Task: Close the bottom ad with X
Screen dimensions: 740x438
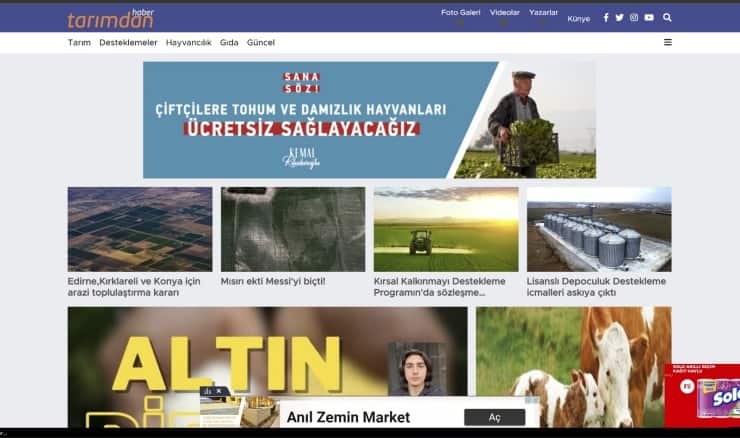Action: tap(219, 391)
